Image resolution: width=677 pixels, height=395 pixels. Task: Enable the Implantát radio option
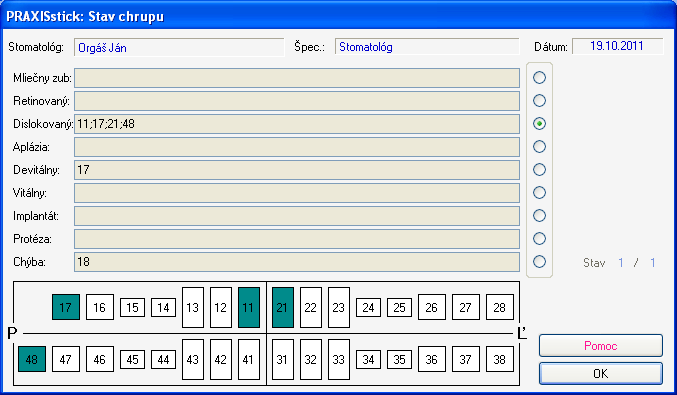(539, 215)
